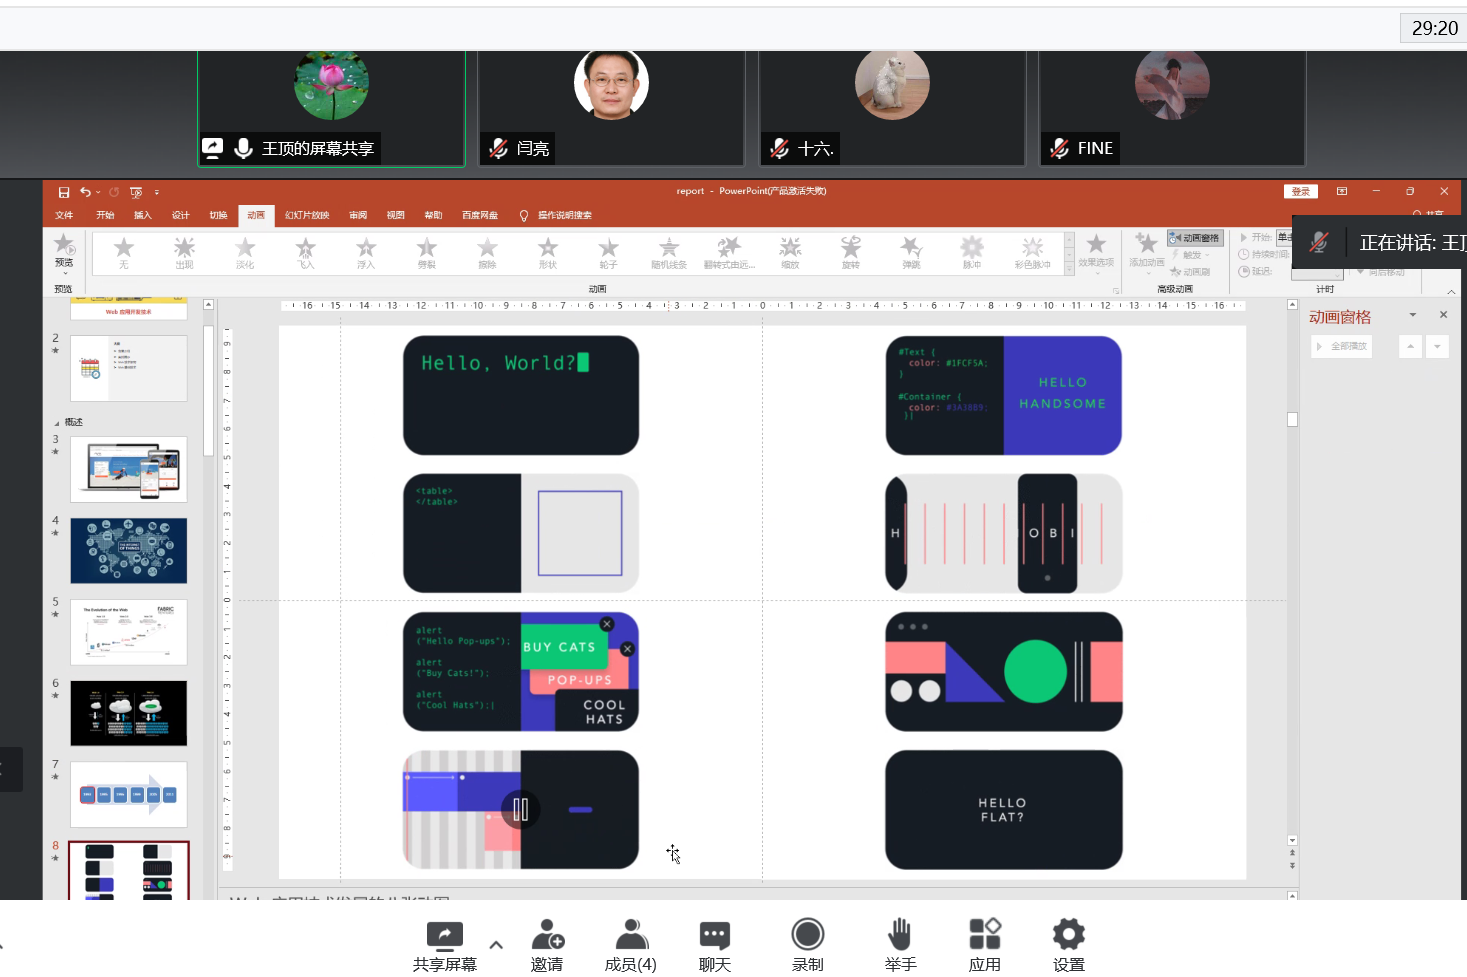The image size is (1467, 977).
Task: Open the 动画窗格 pane options dropdown arrow
Action: pyautogui.click(x=1413, y=315)
